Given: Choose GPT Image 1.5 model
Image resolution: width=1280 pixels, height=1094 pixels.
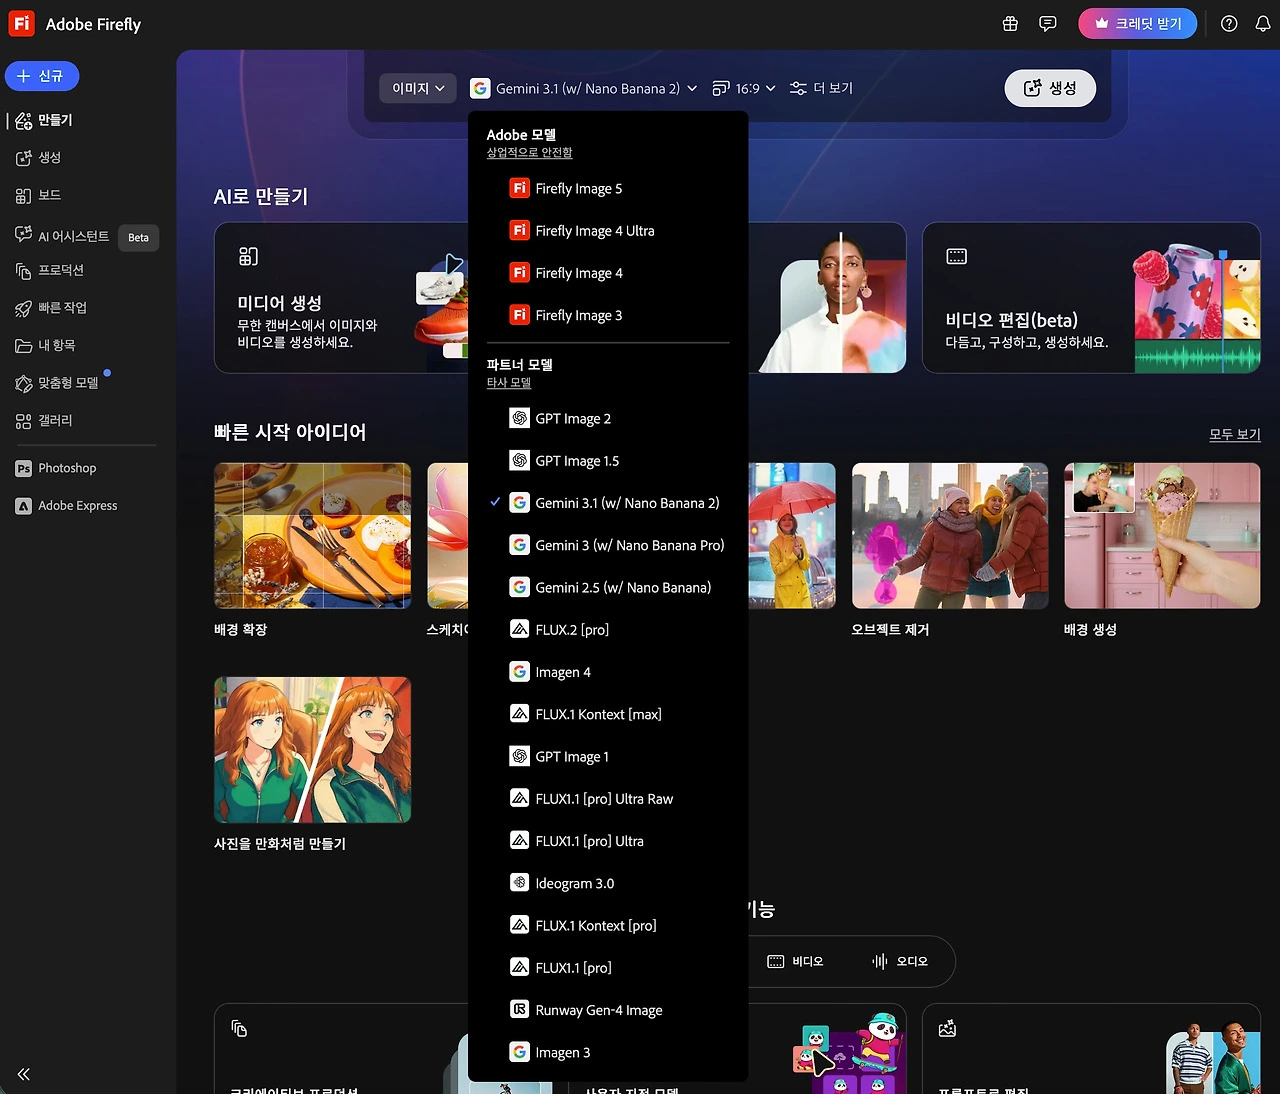Looking at the screenshot, I should (x=608, y=461).
